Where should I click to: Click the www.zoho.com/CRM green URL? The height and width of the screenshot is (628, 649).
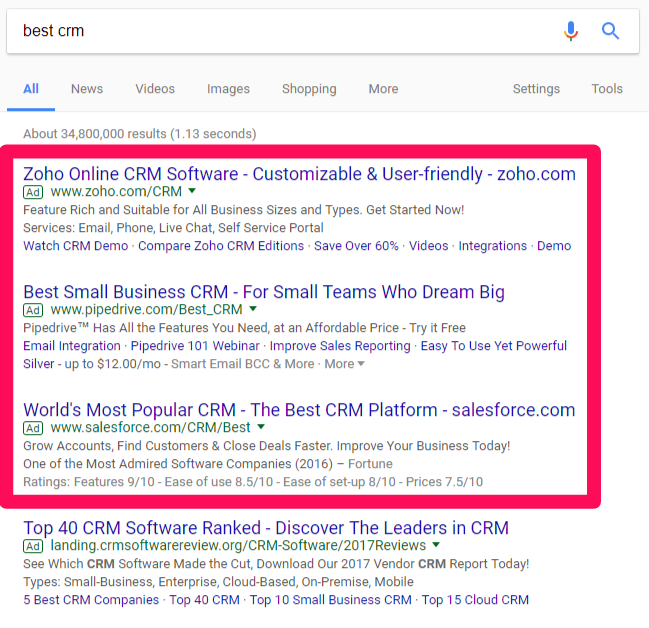(x=116, y=192)
